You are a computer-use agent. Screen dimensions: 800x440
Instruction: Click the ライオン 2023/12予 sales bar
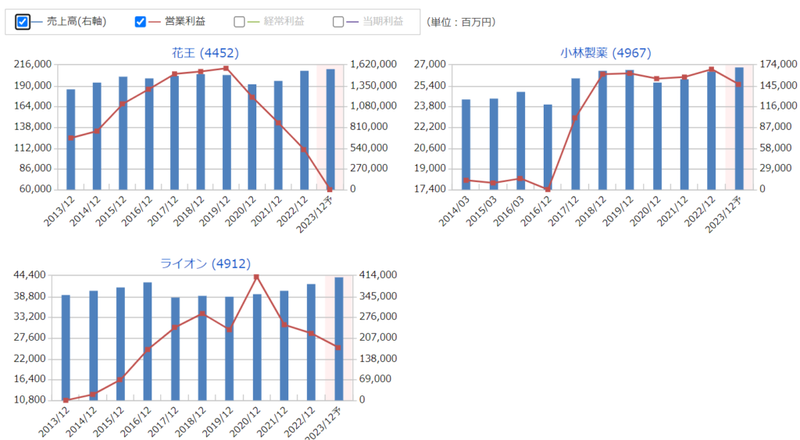click(x=339, y=338)
